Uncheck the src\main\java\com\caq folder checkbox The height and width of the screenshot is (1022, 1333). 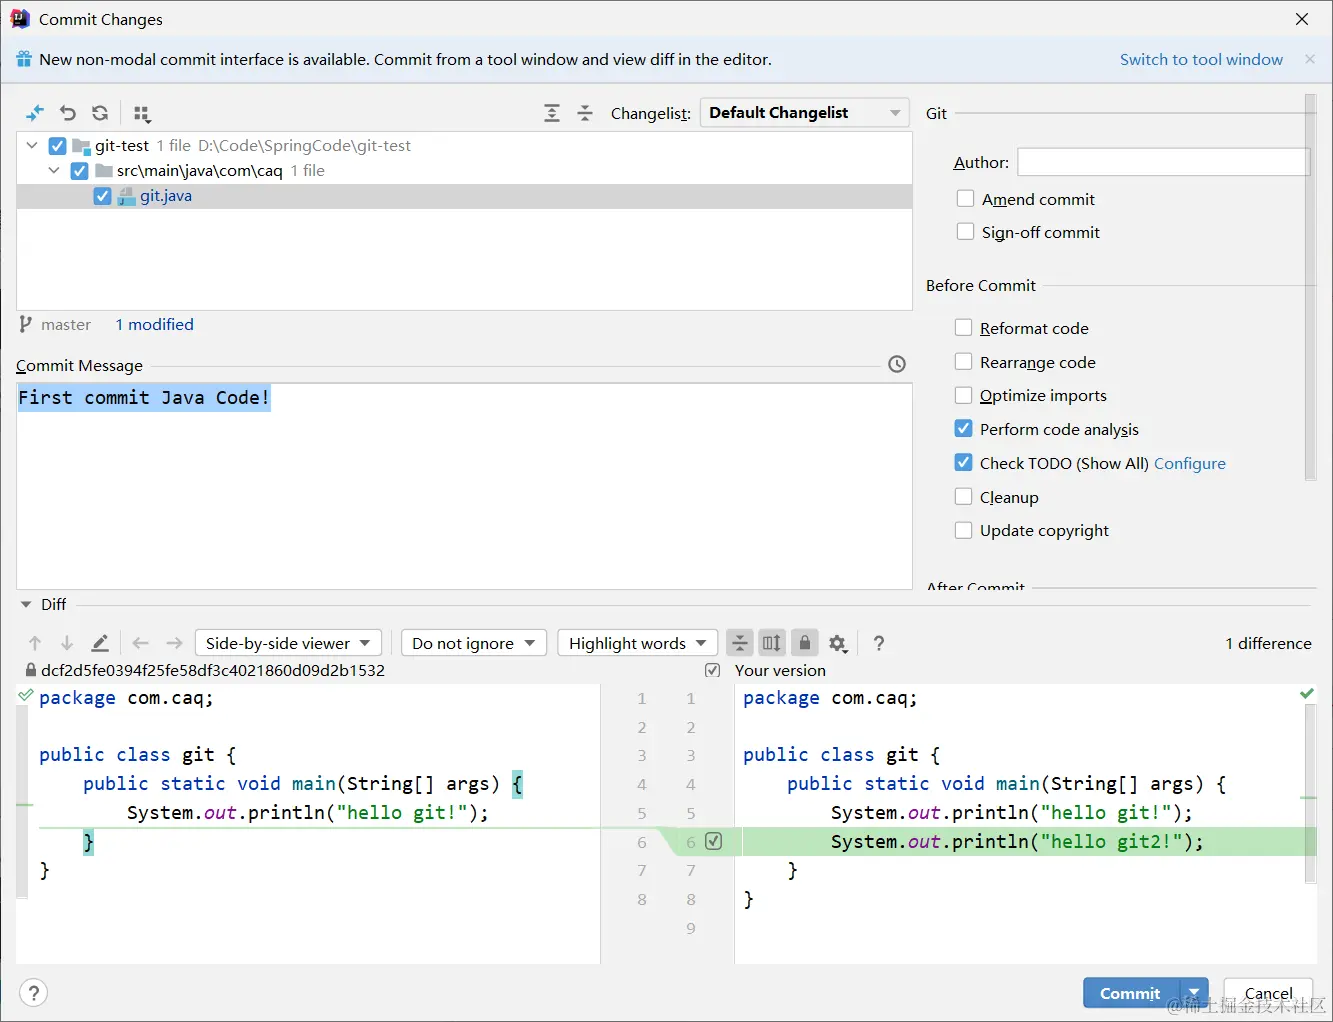pos(79,171)
